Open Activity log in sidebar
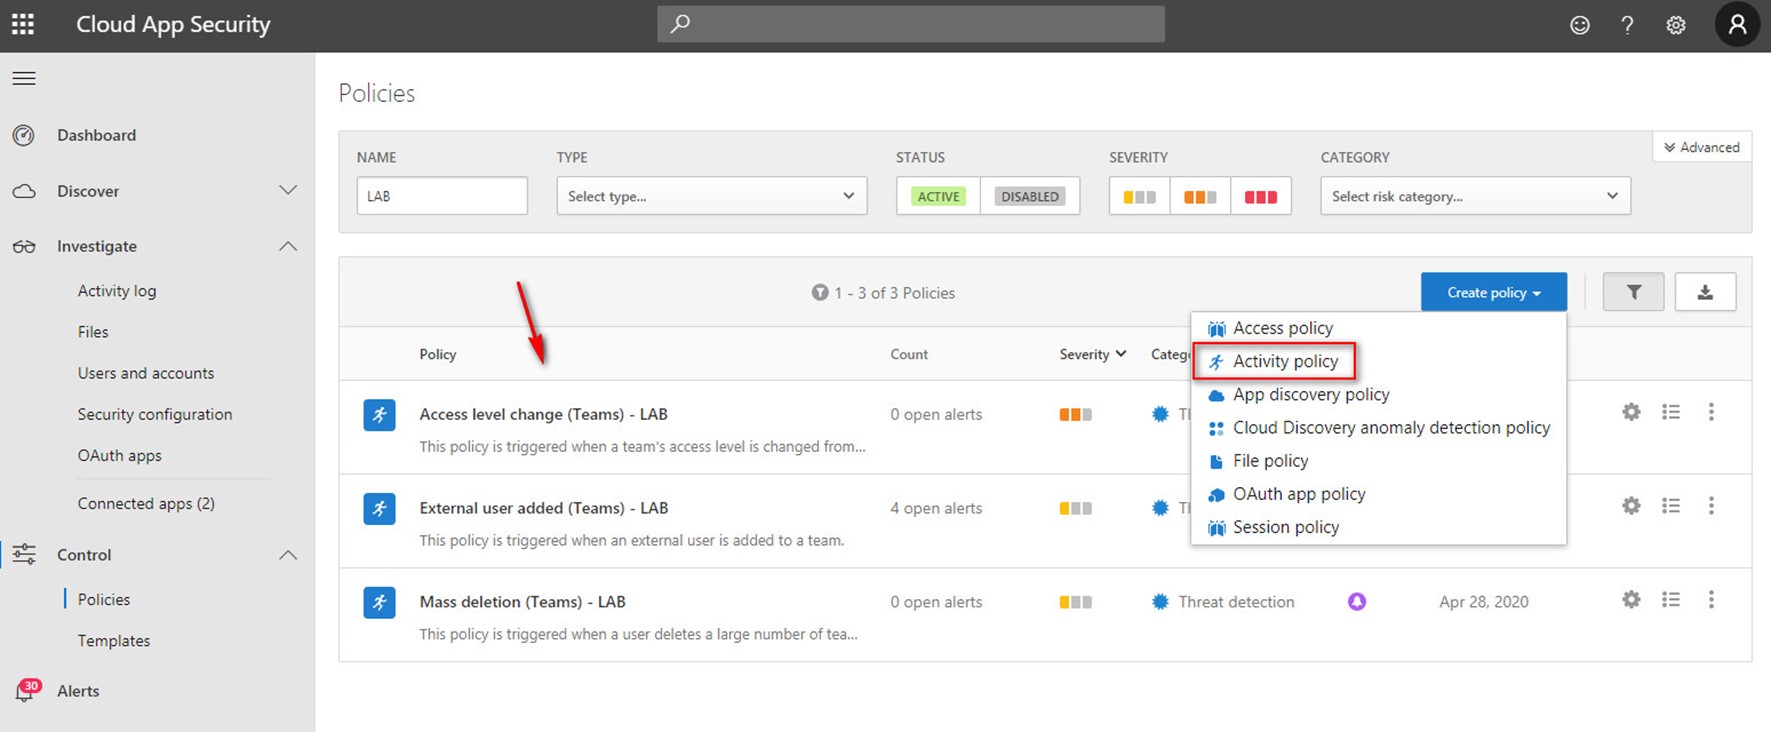Image resolution: width=1771 pixels, height=732 pixels. tap(117, 291)
